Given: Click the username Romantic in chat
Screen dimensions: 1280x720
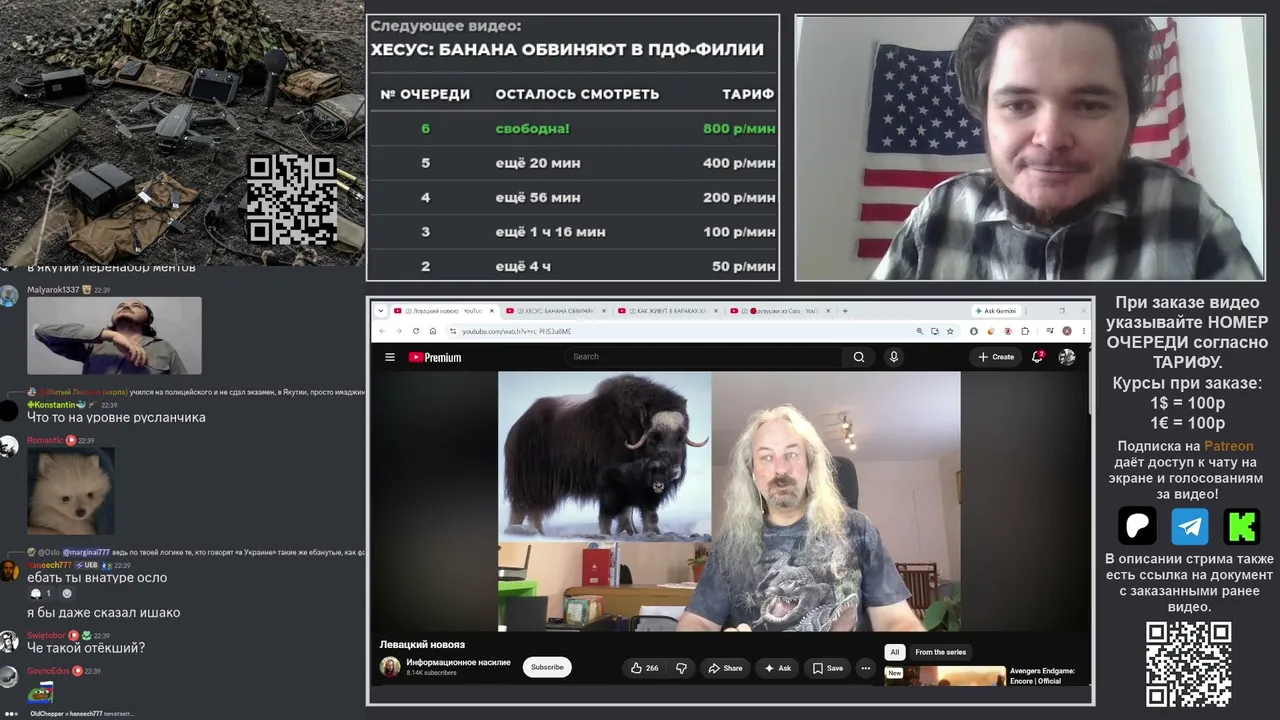Looking at the screenshot, I should [x=45, y=440].
